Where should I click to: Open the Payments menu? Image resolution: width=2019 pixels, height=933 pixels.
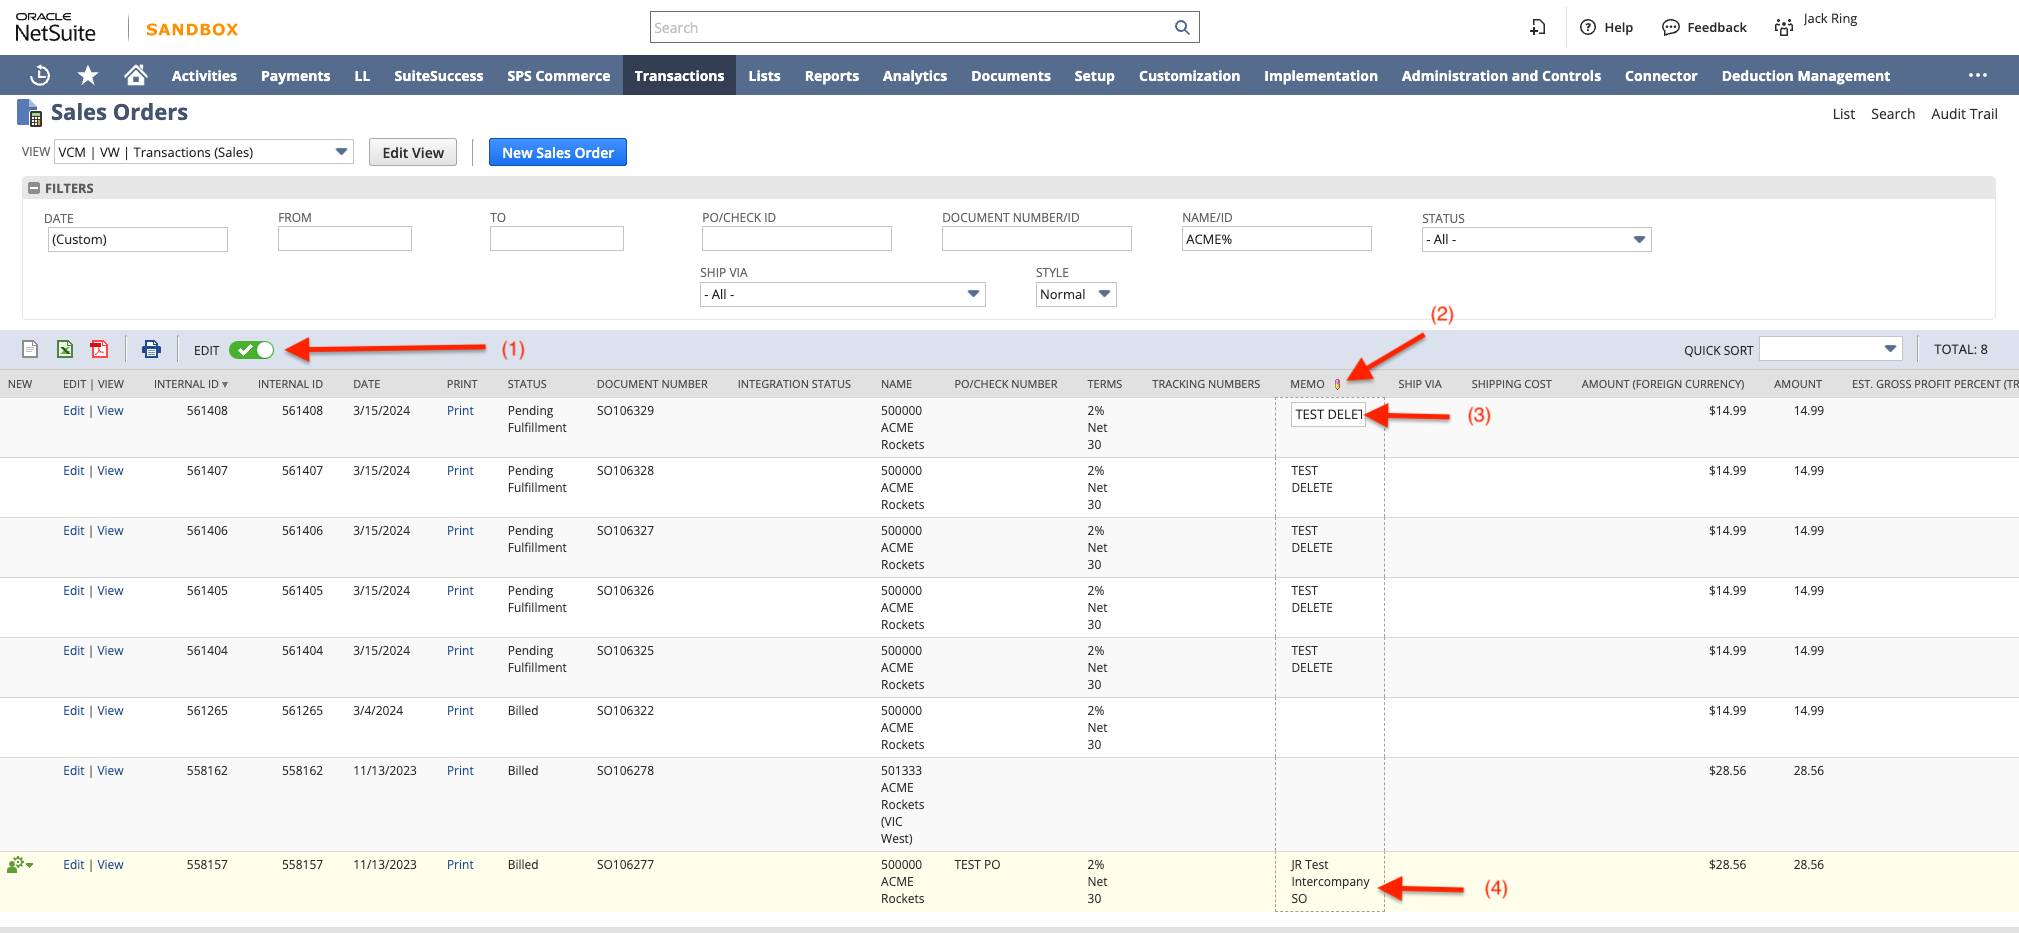tap(295, 76)
